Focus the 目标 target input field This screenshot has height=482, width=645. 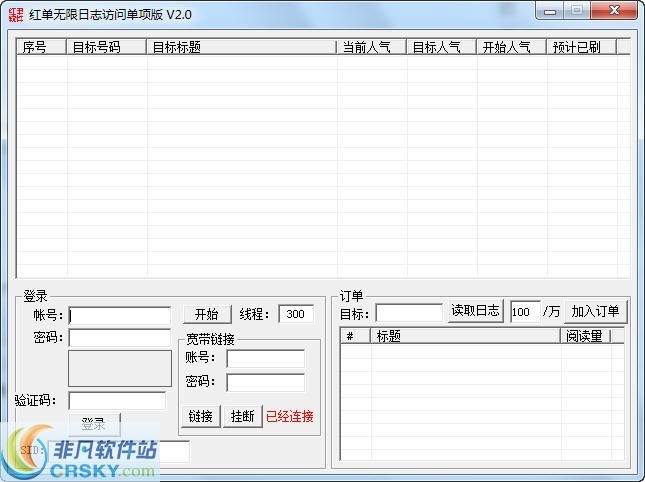[409, 313]
